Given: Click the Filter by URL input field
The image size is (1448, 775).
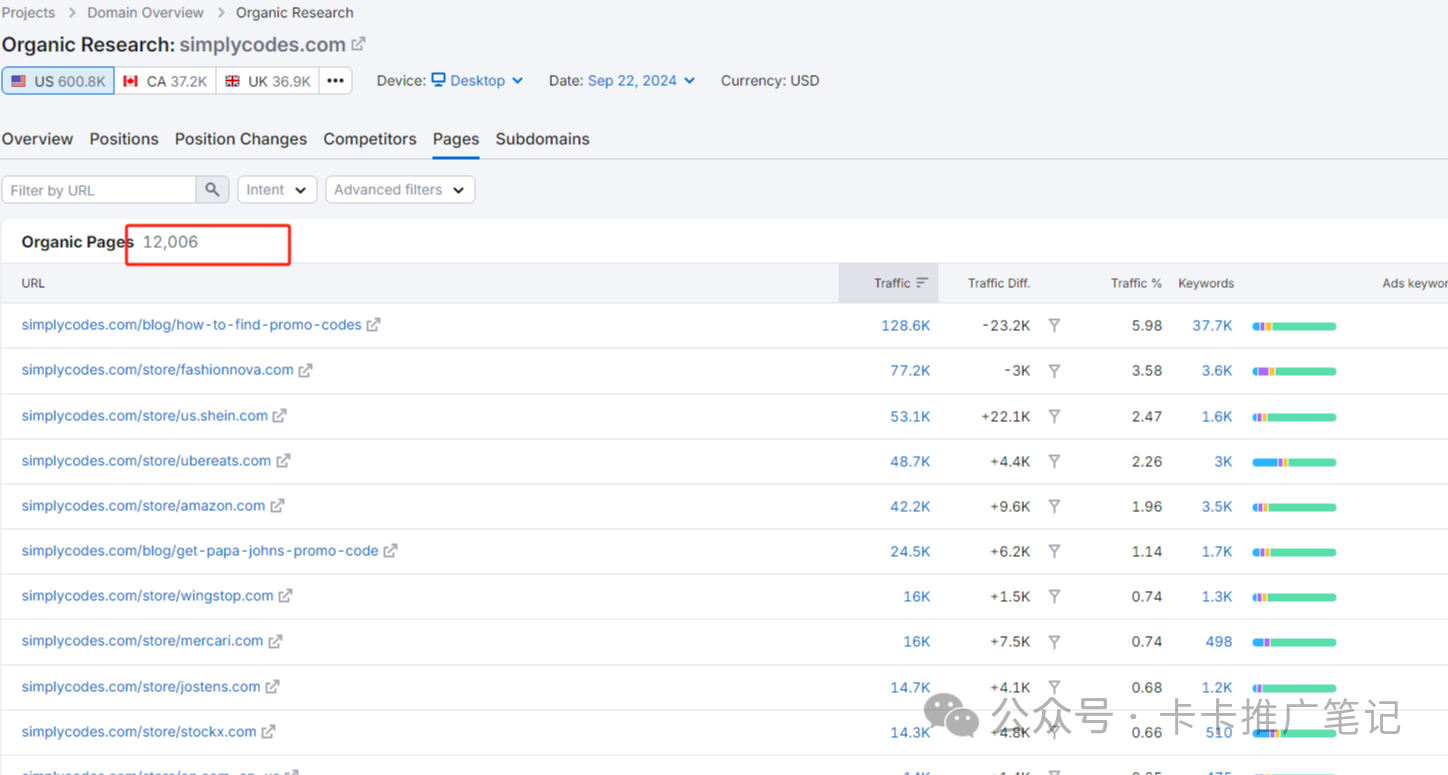Looking at the screenshot, I should (x=98, y=190).
